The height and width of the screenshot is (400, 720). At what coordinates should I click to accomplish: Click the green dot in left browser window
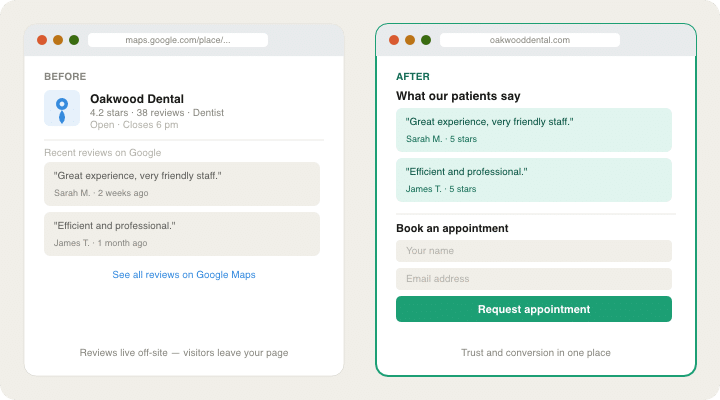click(x=74, y=40)
